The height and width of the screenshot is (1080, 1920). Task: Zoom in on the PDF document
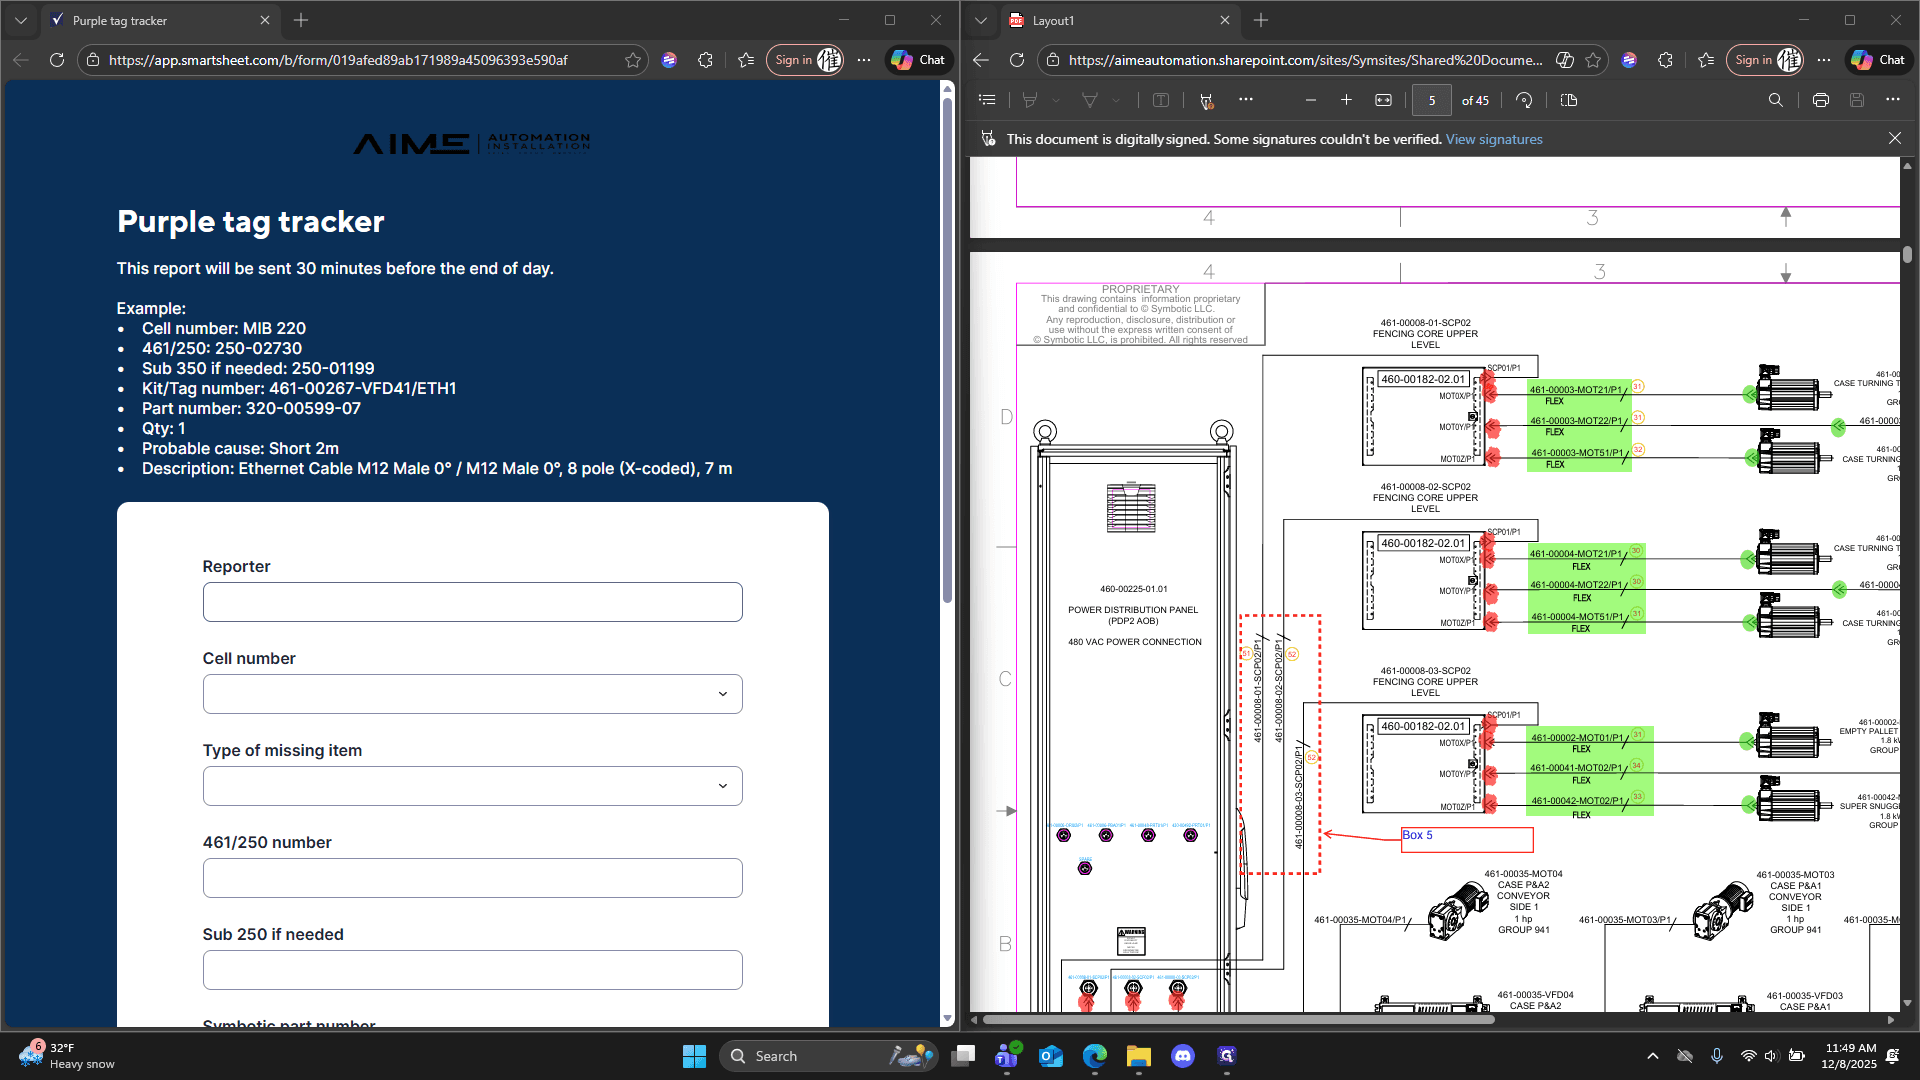coord(1346,100)
